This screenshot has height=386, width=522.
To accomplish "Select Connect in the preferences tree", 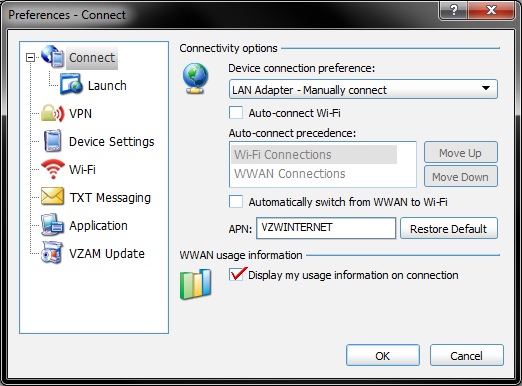I will point(92,58).
